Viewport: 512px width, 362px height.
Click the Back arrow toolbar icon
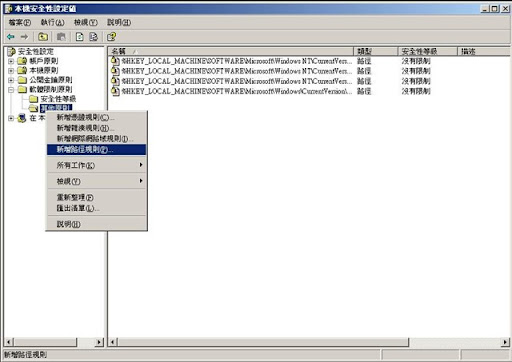[x=11, y=37]
